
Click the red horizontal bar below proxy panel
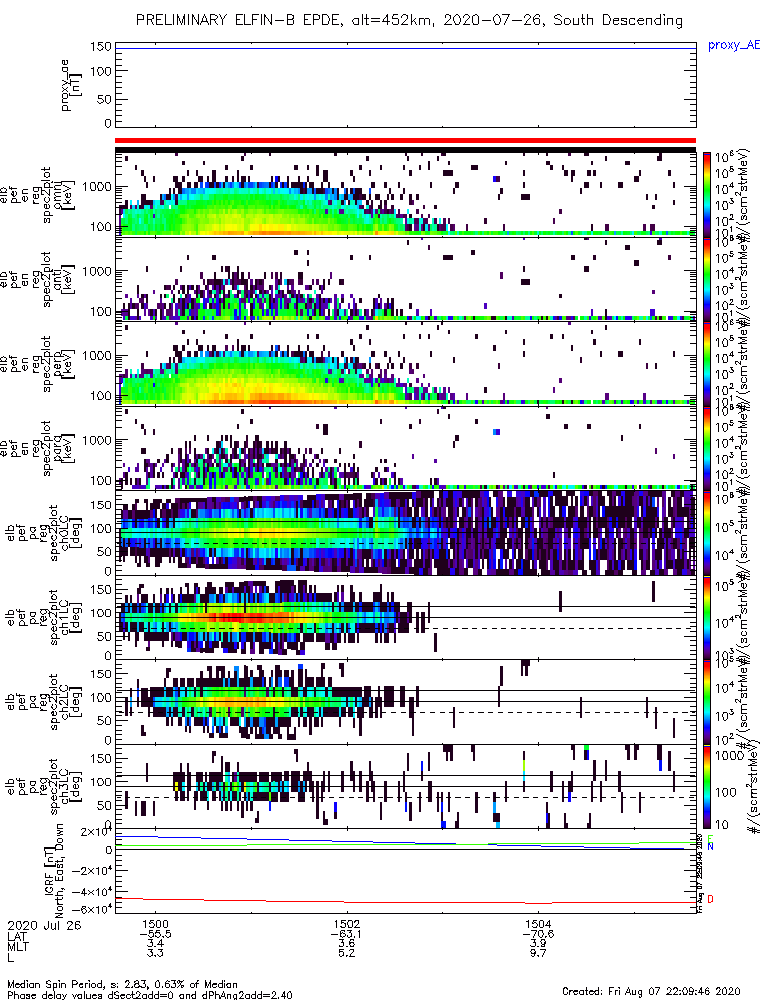(x=406, y=140)
